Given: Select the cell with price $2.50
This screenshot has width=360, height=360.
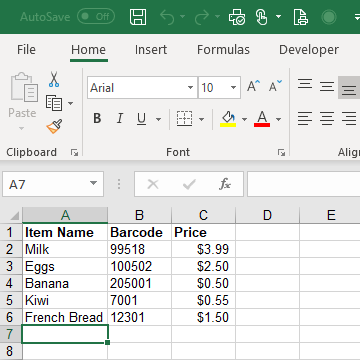Looking at the screenshot, I should tap(204, 266).
